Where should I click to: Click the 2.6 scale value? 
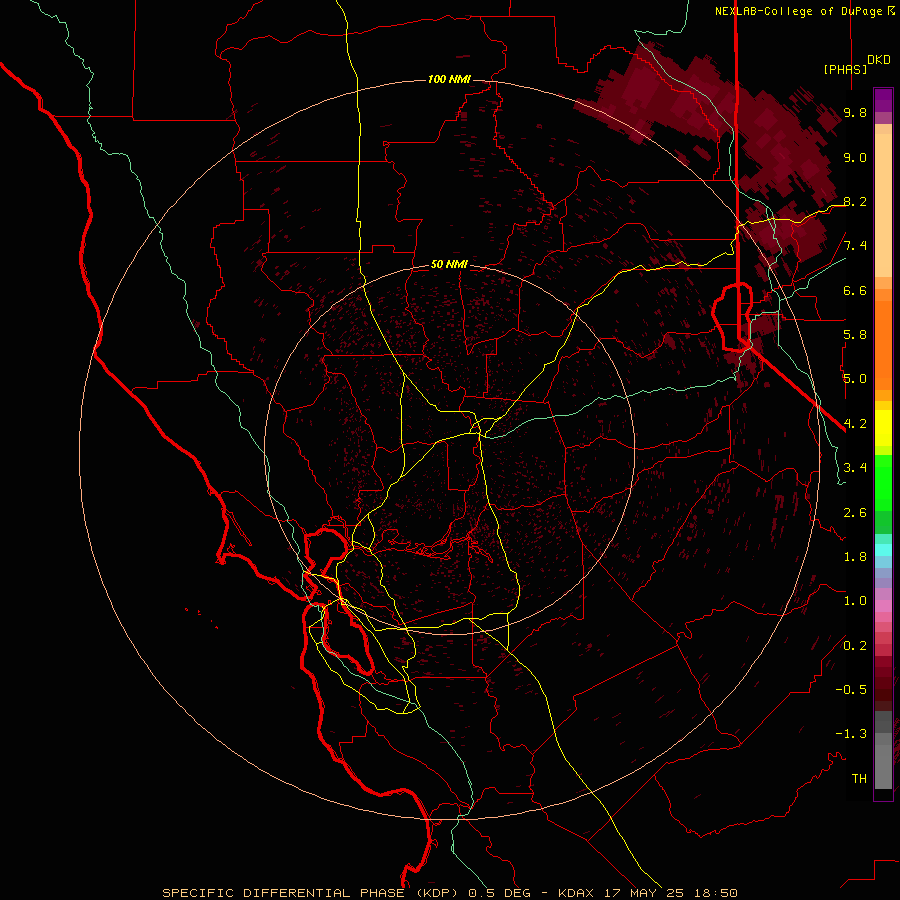[855, 513]
